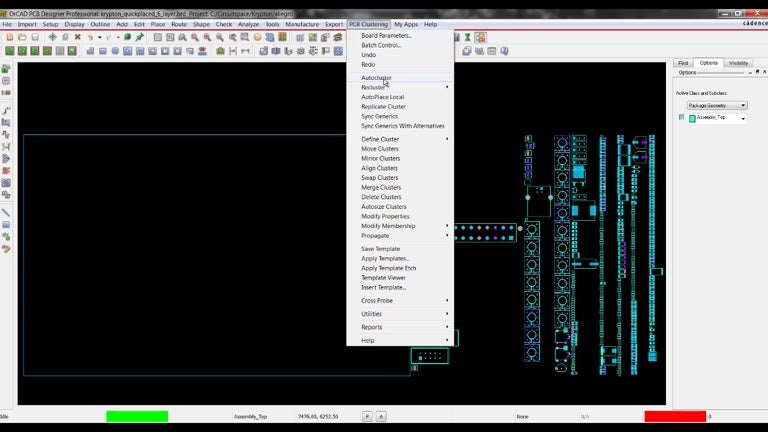Click the coordinate readout 7476.00, 6252.50

pos(318,417)
